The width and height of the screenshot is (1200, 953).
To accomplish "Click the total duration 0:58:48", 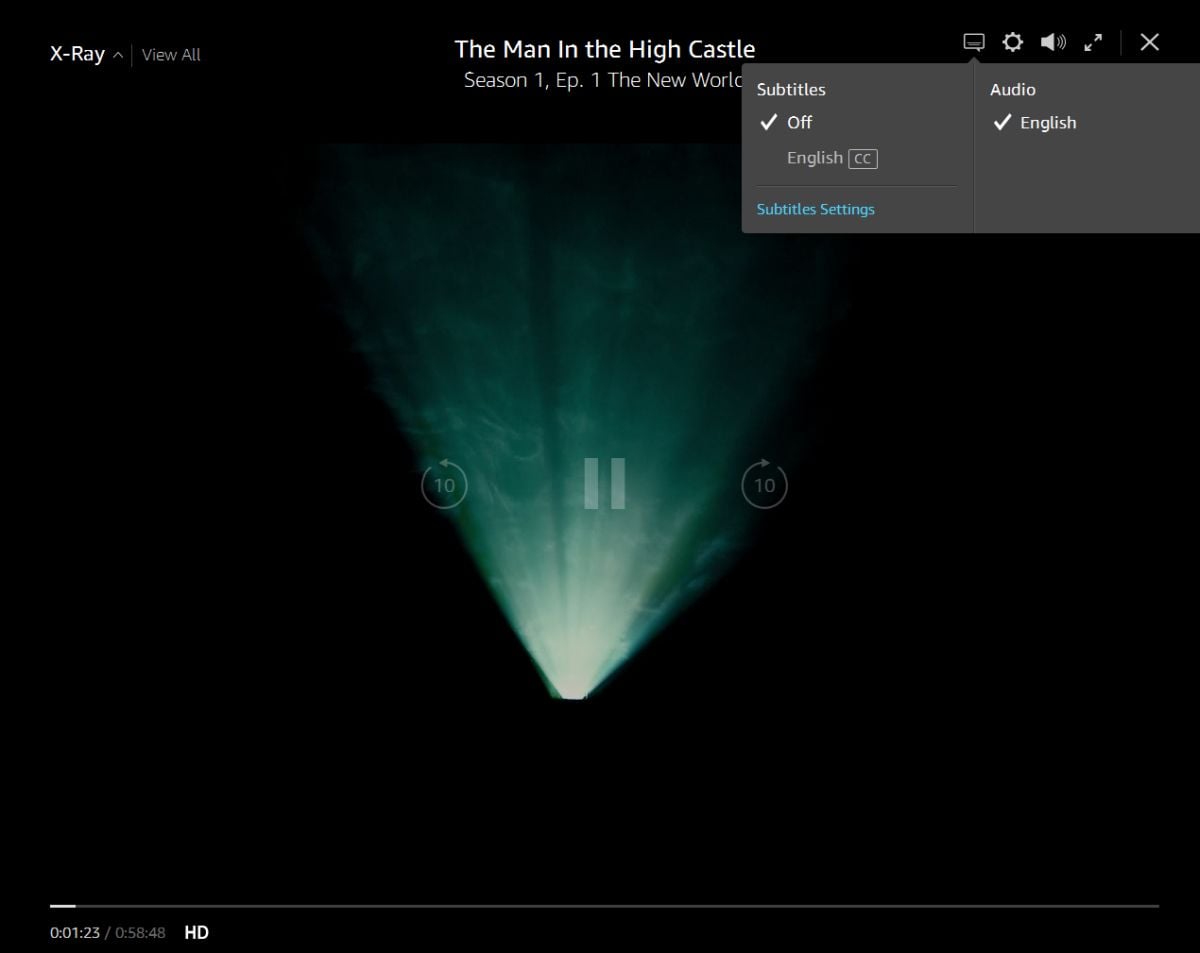I will [x=140, y=932].
